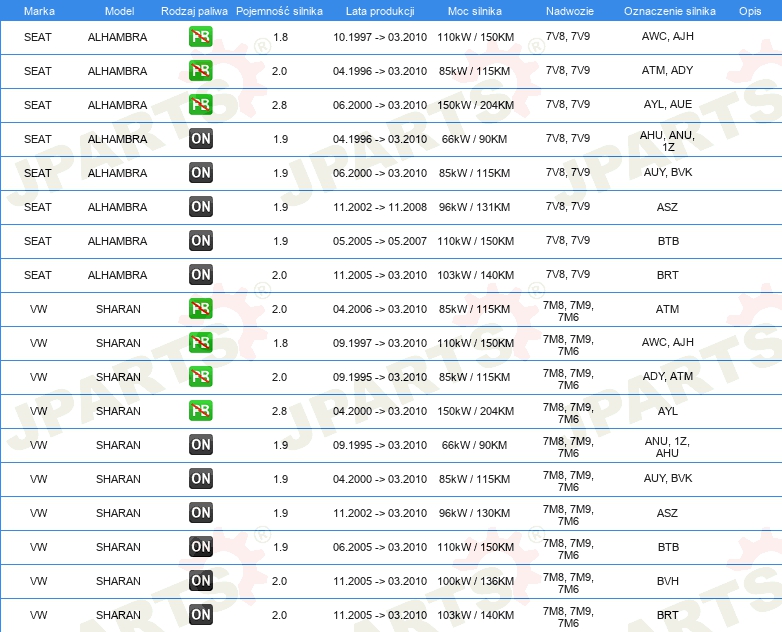
Task: Click ALHAMBRA in the ASZ row
Action: coord(118,207)
